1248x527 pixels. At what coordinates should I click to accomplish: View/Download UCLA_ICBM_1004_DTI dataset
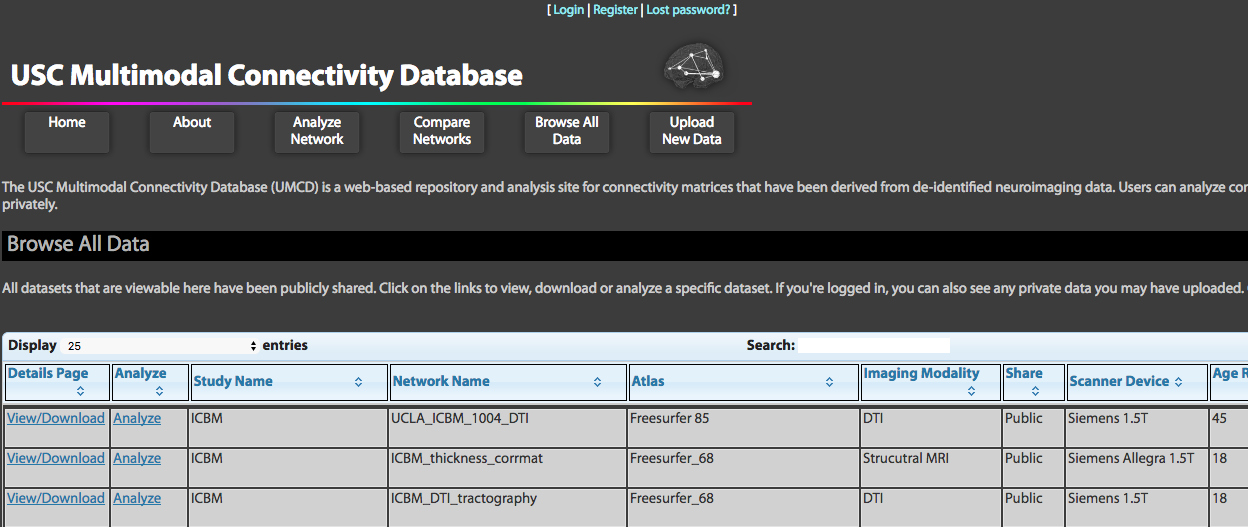(x=56, y=418)
